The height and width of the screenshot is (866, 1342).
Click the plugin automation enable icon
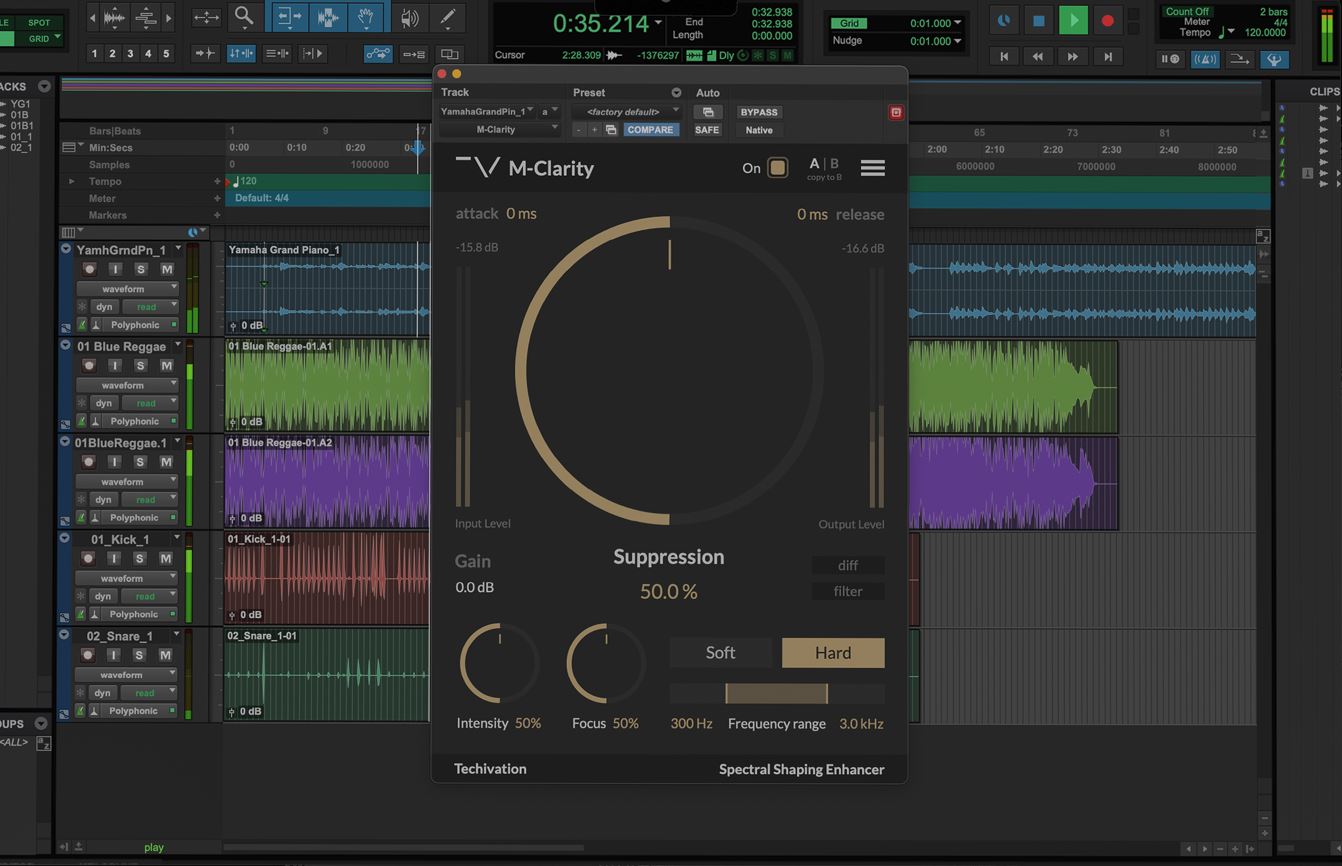coord(708,112)
